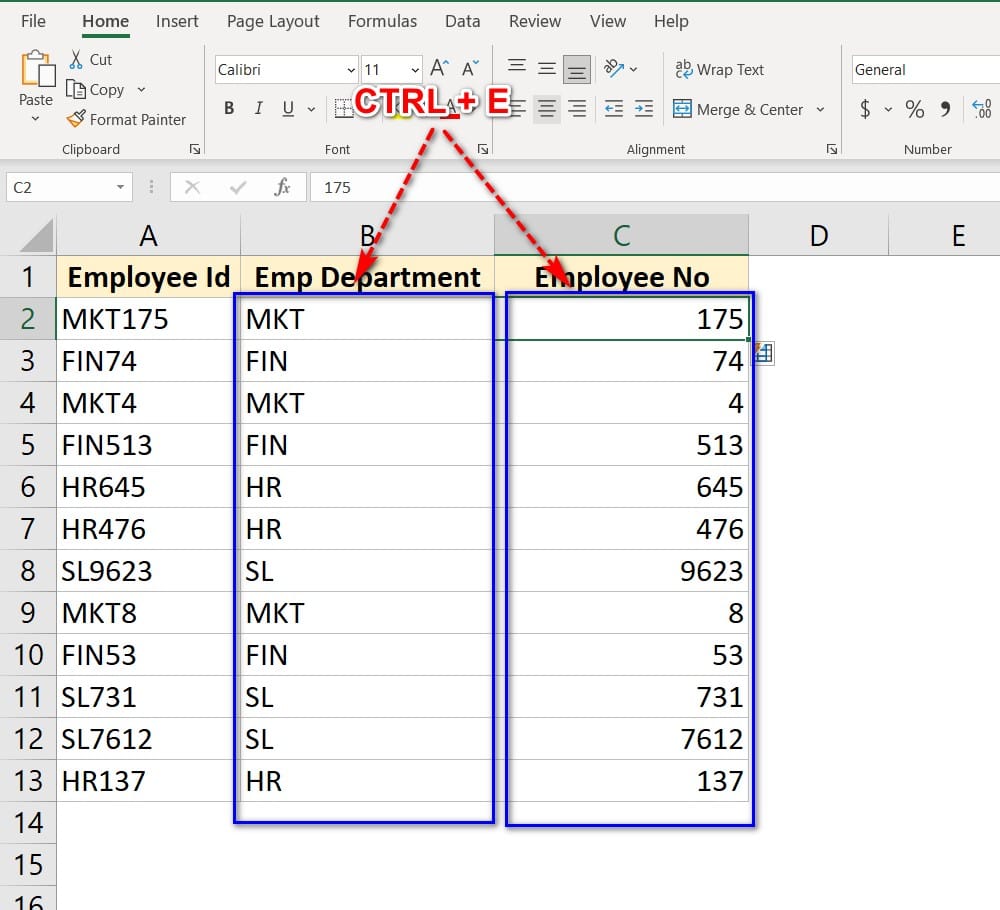Image resolution: width=1000 pixels, height=910 pixels.
Task: Toggle Wrap Text on the cell
Action: pos(720,69)
